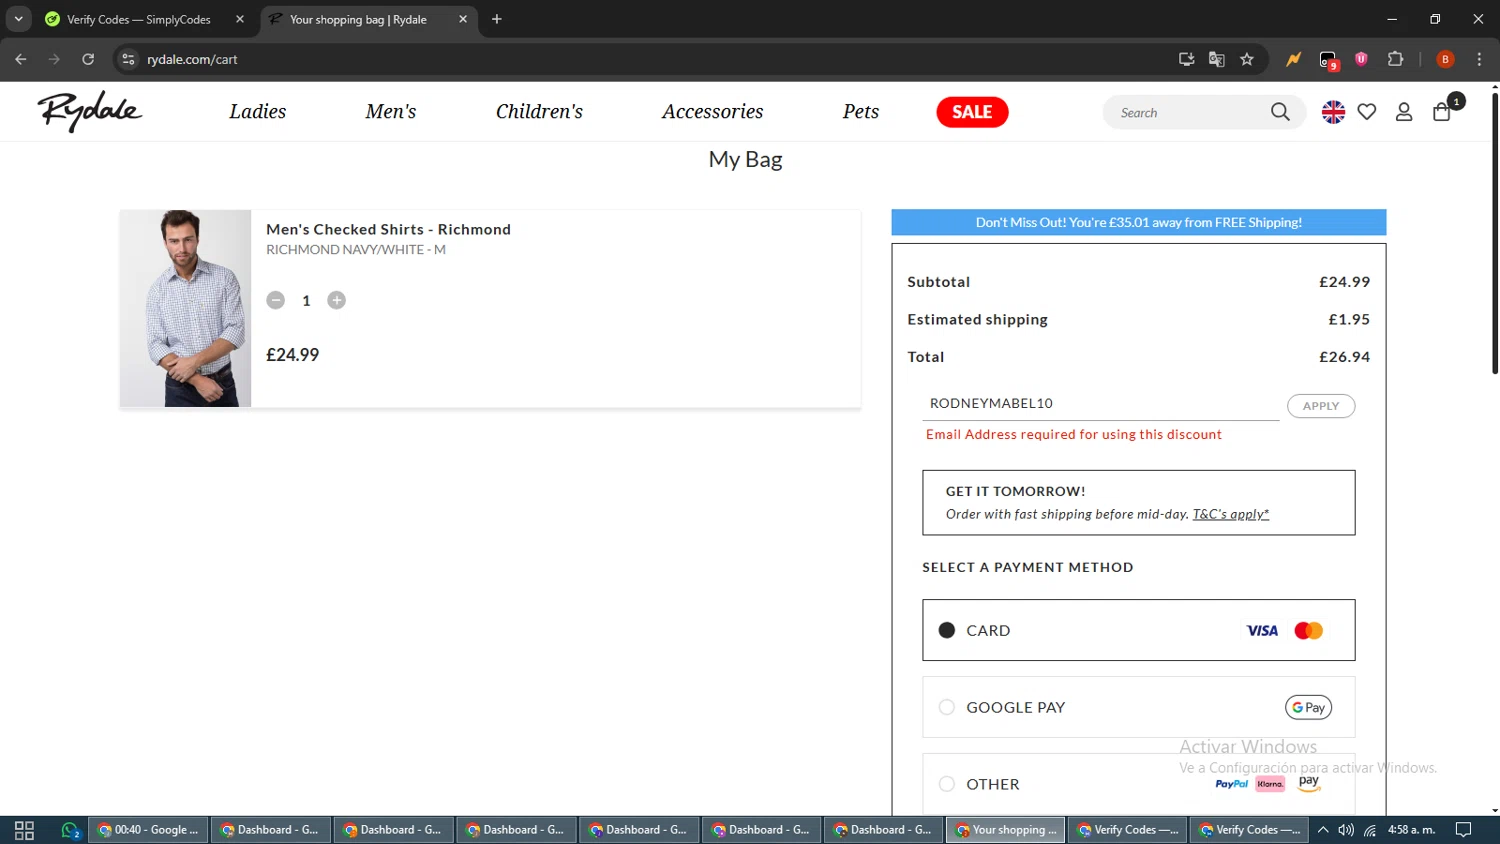Open the notifications center icon
The image size is (1500, 844).
(1464, 830)
